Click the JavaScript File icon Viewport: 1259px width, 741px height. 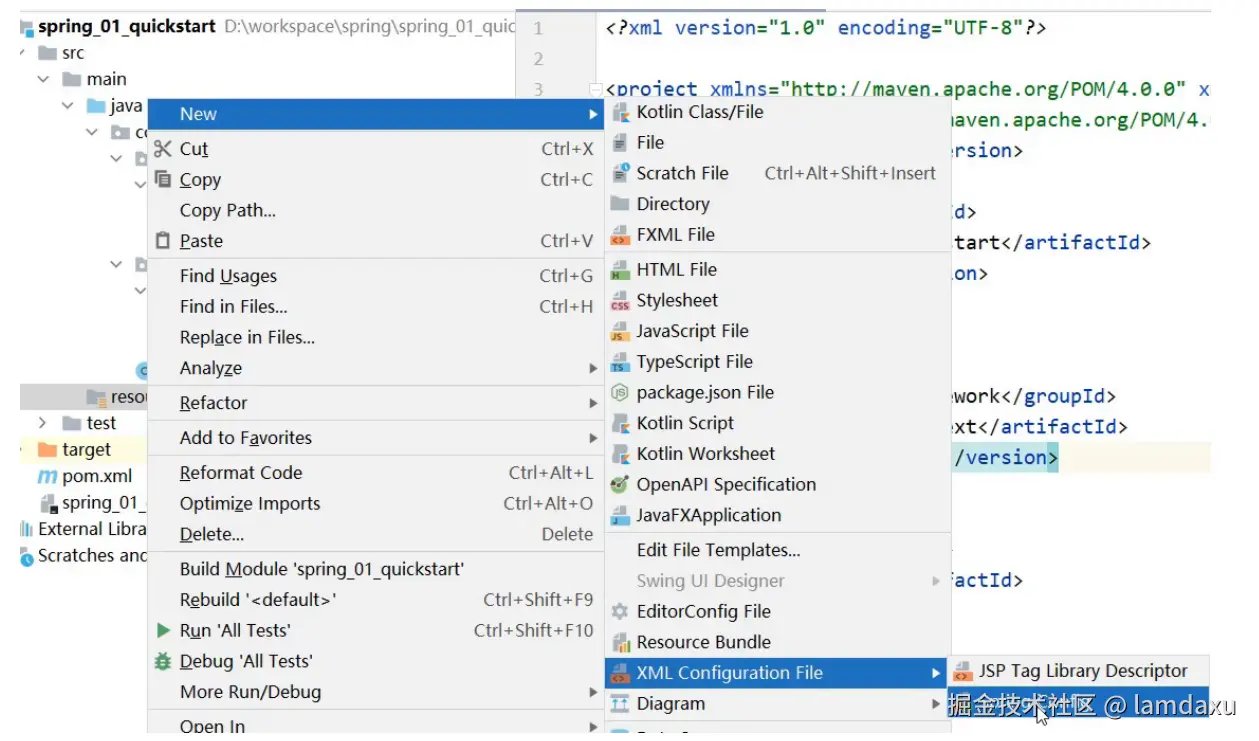pyautogui.click(x=620, y=332)
